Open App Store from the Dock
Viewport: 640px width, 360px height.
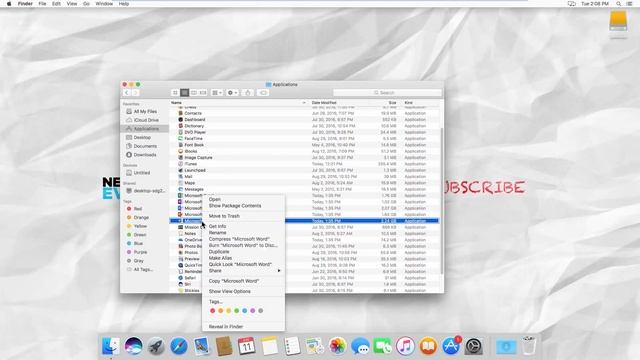(x=451, y=346)
